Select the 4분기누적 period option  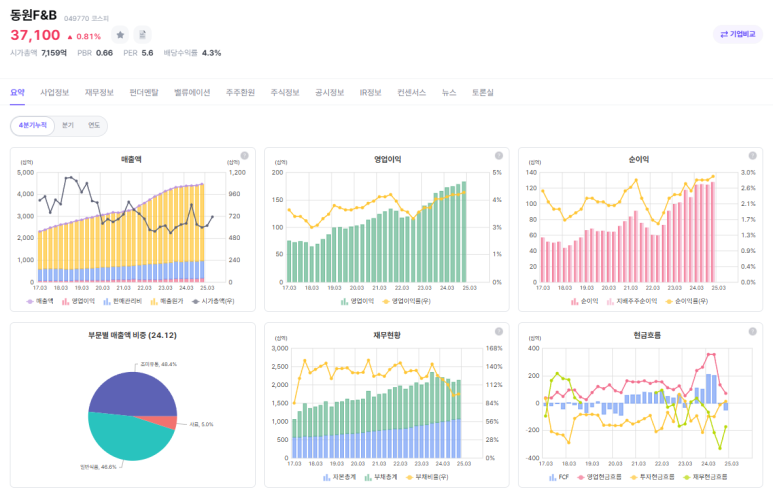point(33,126)
